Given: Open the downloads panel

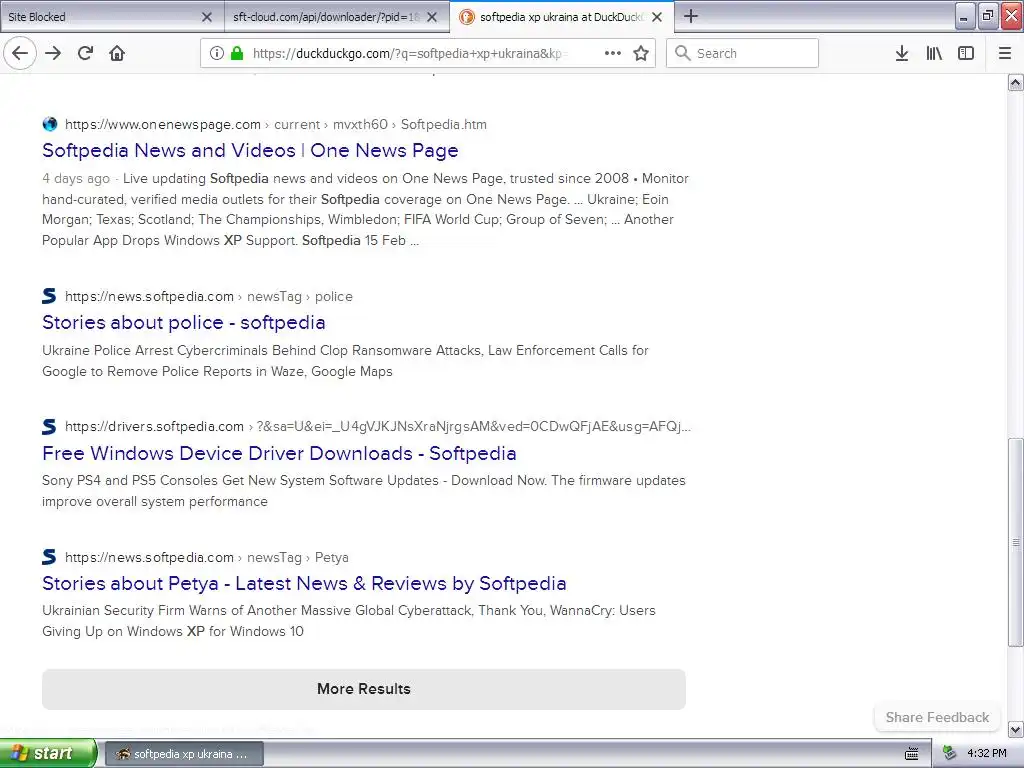Looking at the screenshot, I should tap(902, 53).
